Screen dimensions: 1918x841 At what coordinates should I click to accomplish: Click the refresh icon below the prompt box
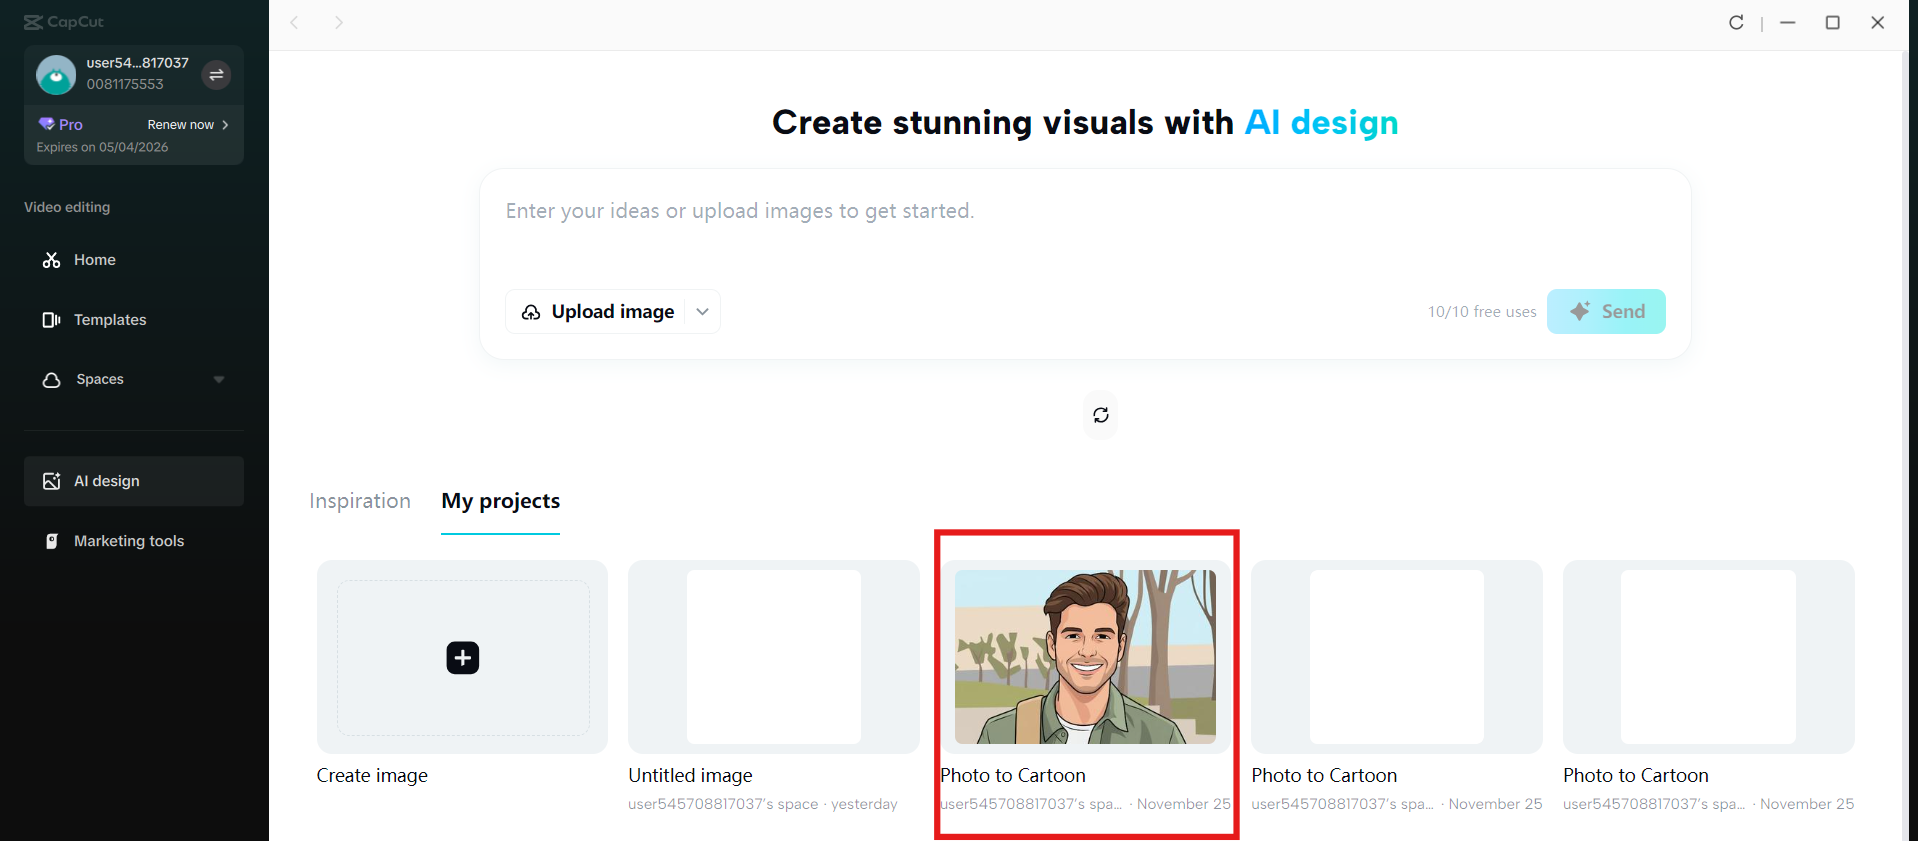point(1100,415)
